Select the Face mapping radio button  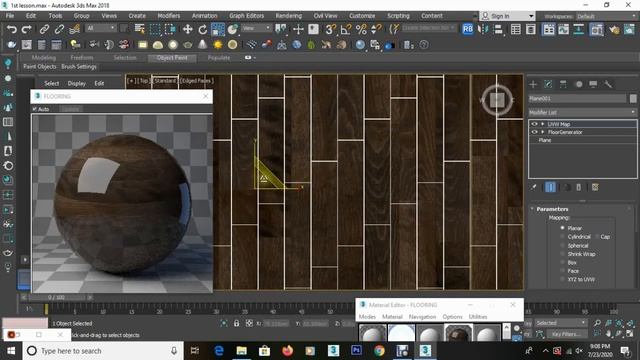(562, 271)
